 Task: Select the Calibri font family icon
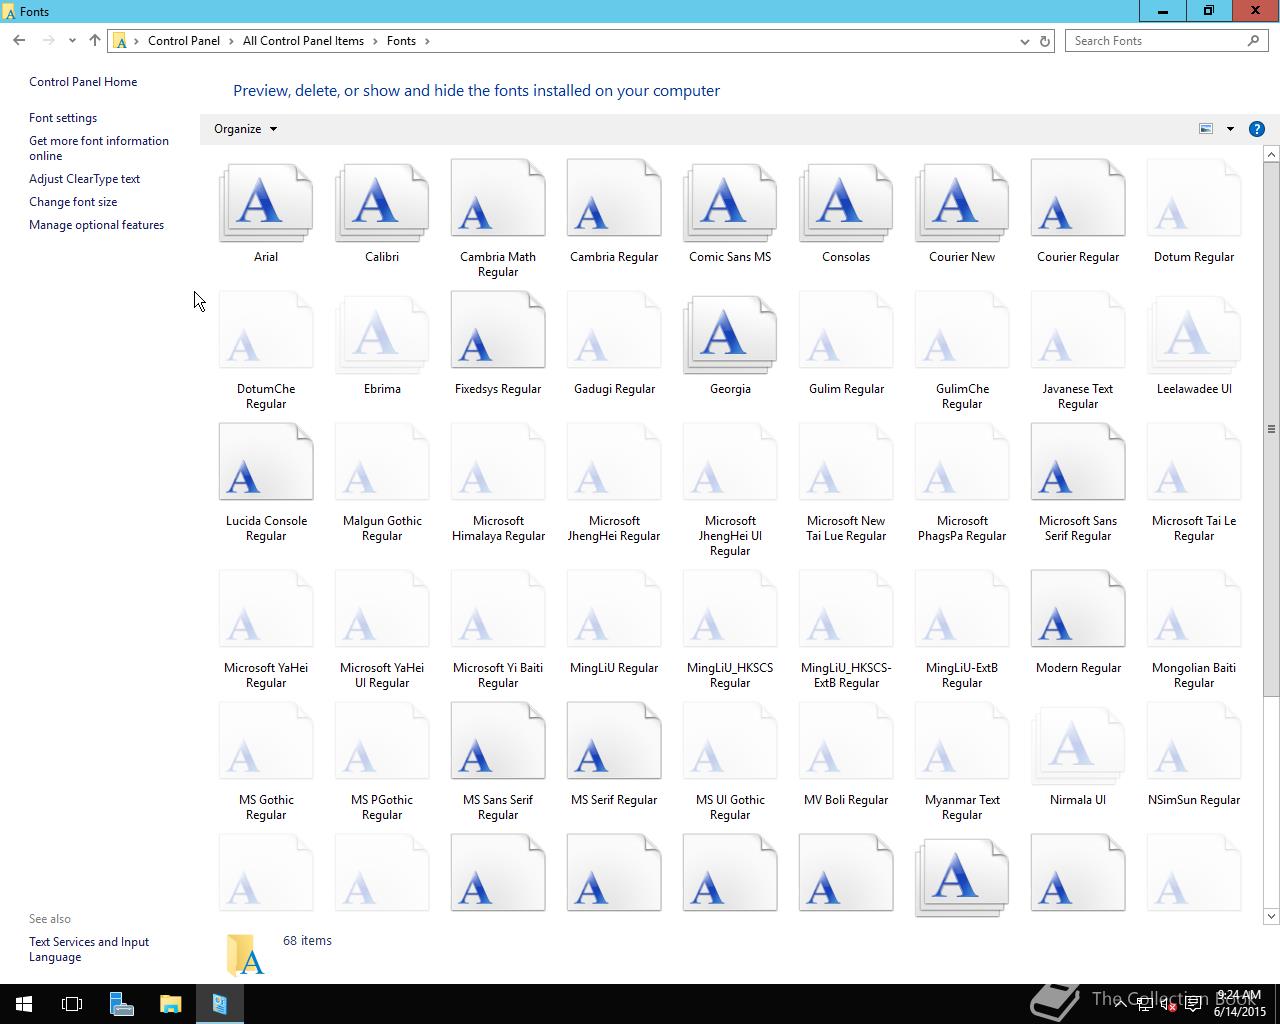(382, 204)
